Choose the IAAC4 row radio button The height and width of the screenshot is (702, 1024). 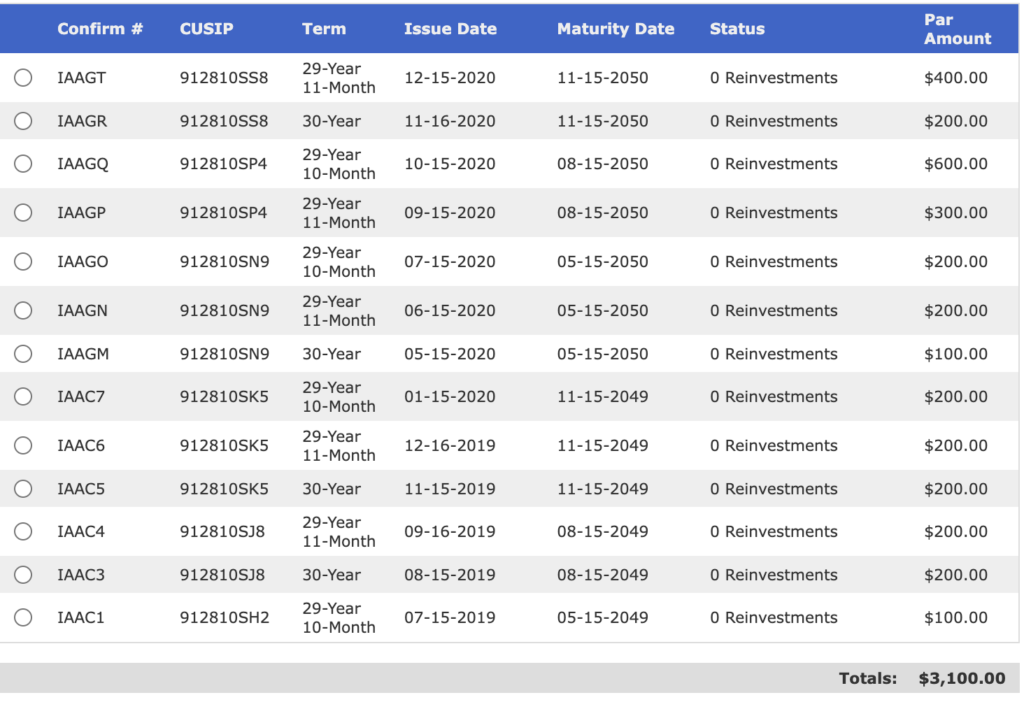23,532
